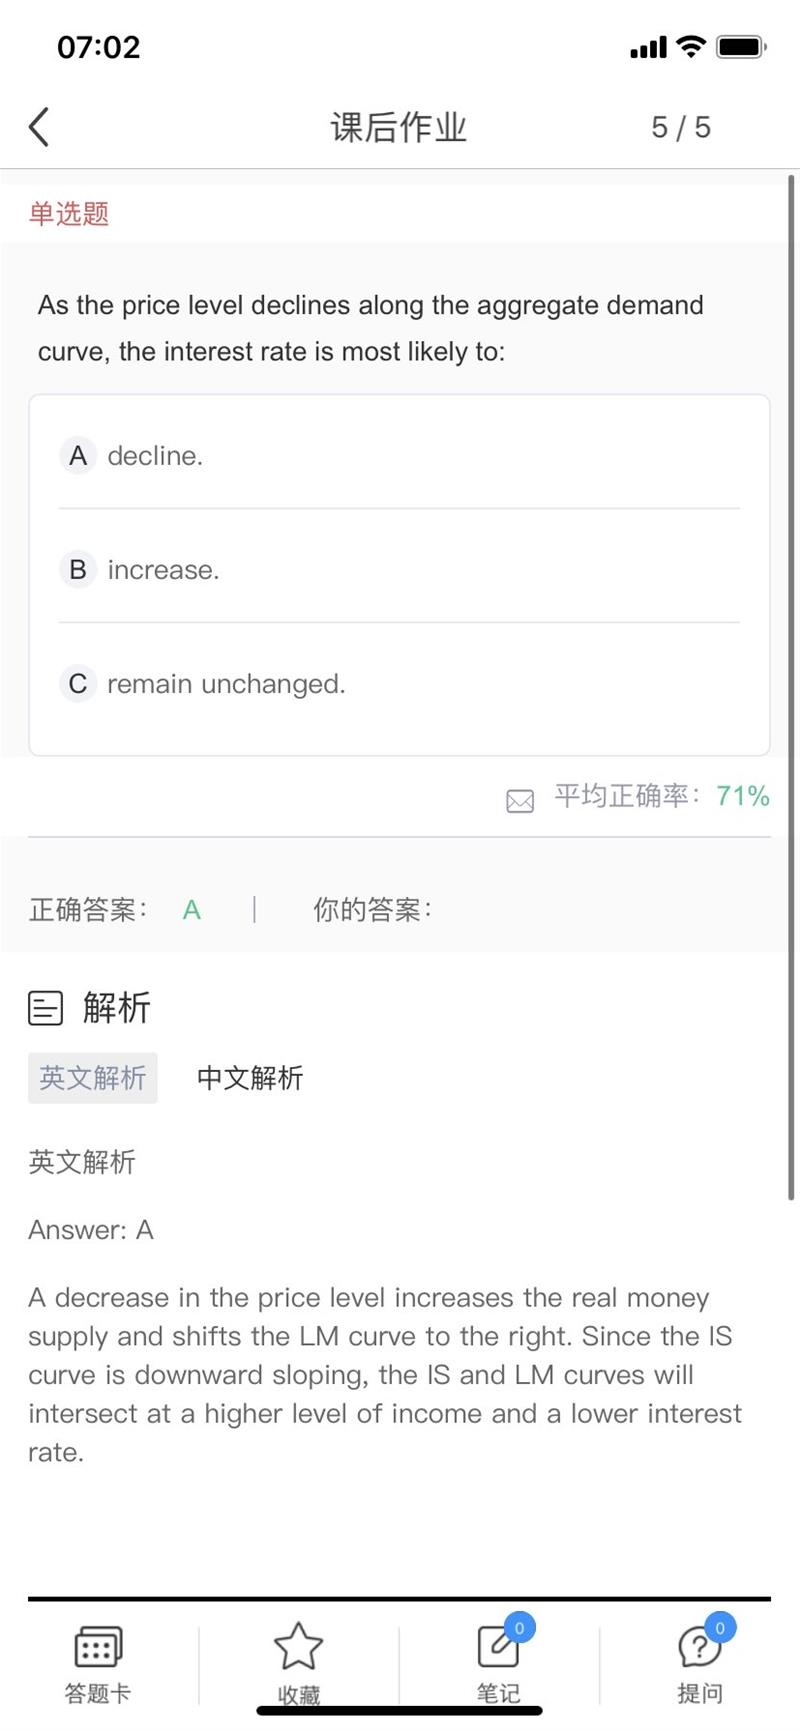Open the answer card (答题卡) icon

pyautogui.click(x=97, y=1647)
